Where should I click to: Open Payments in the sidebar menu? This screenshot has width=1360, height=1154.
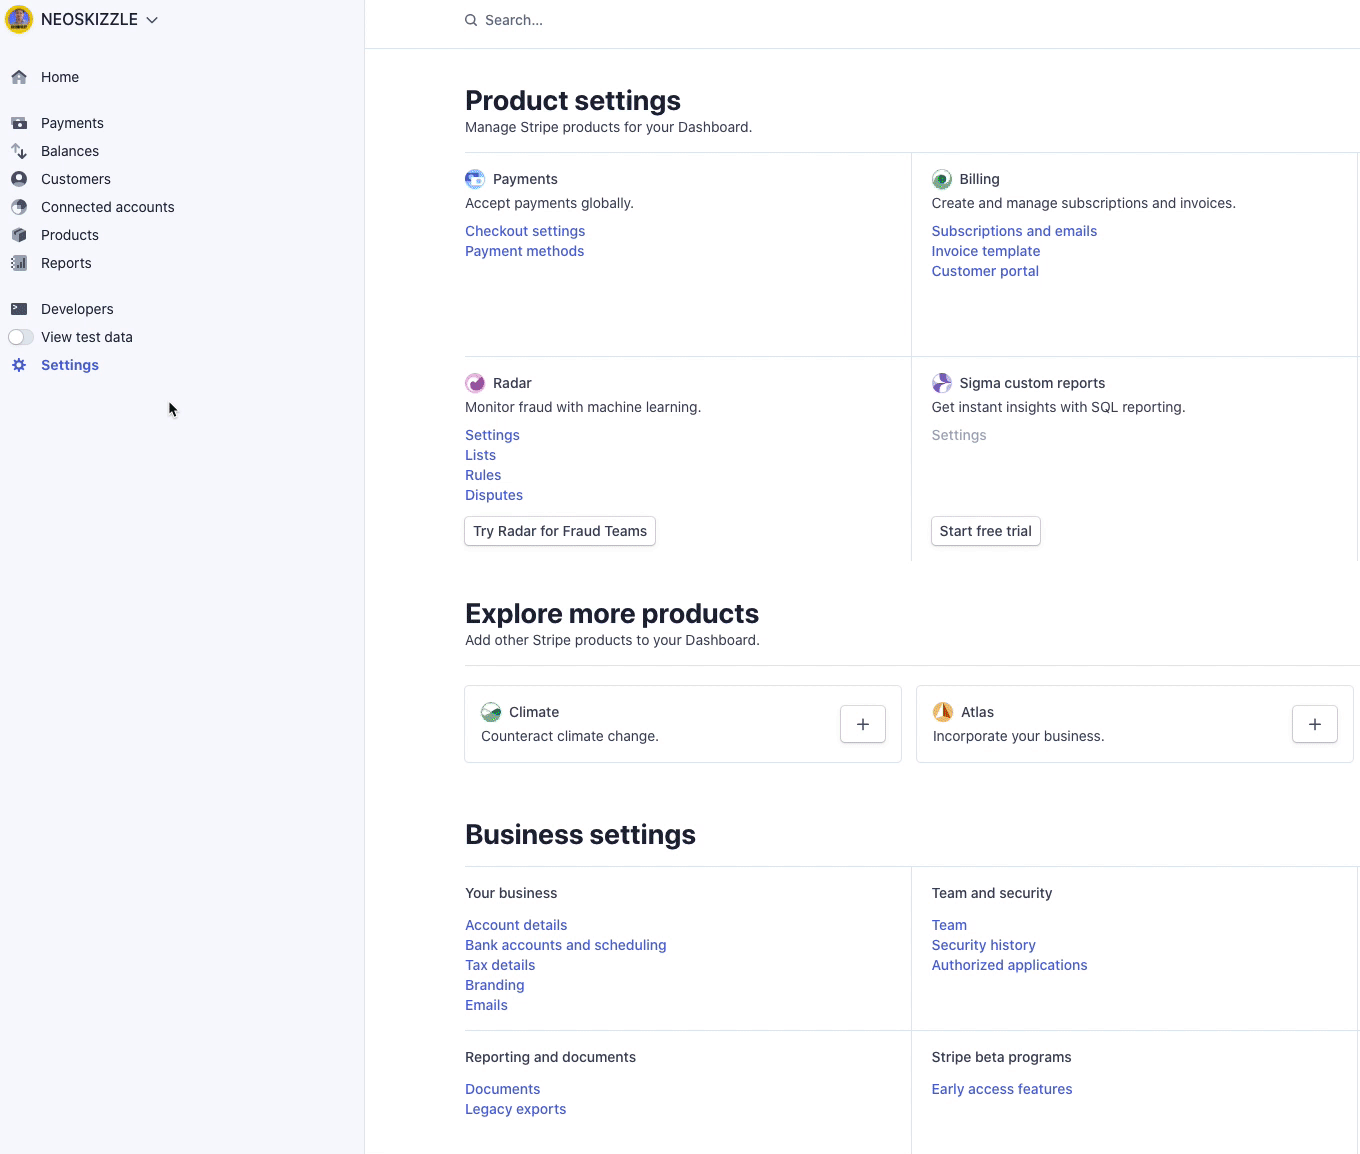[x=72, y=123]
